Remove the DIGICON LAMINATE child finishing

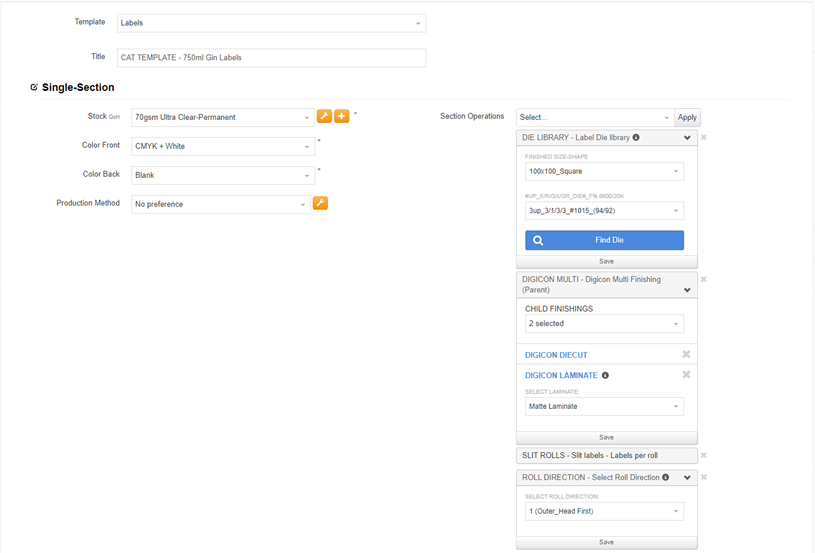pos(686,375)
